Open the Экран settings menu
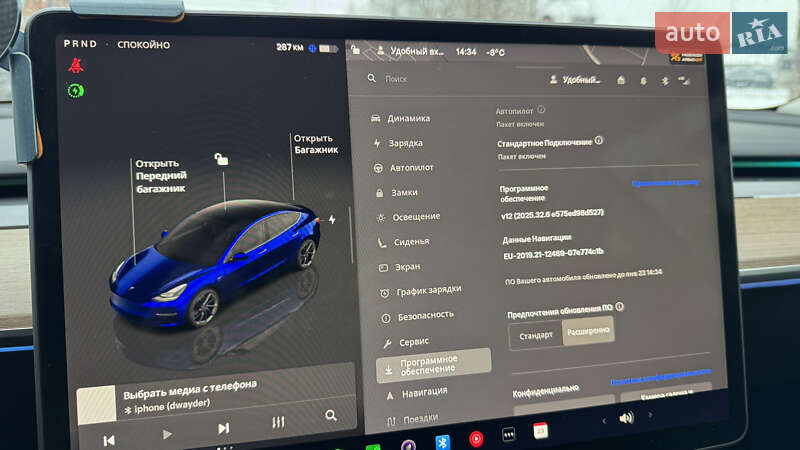The image size is (800, 450). [399, 267]
